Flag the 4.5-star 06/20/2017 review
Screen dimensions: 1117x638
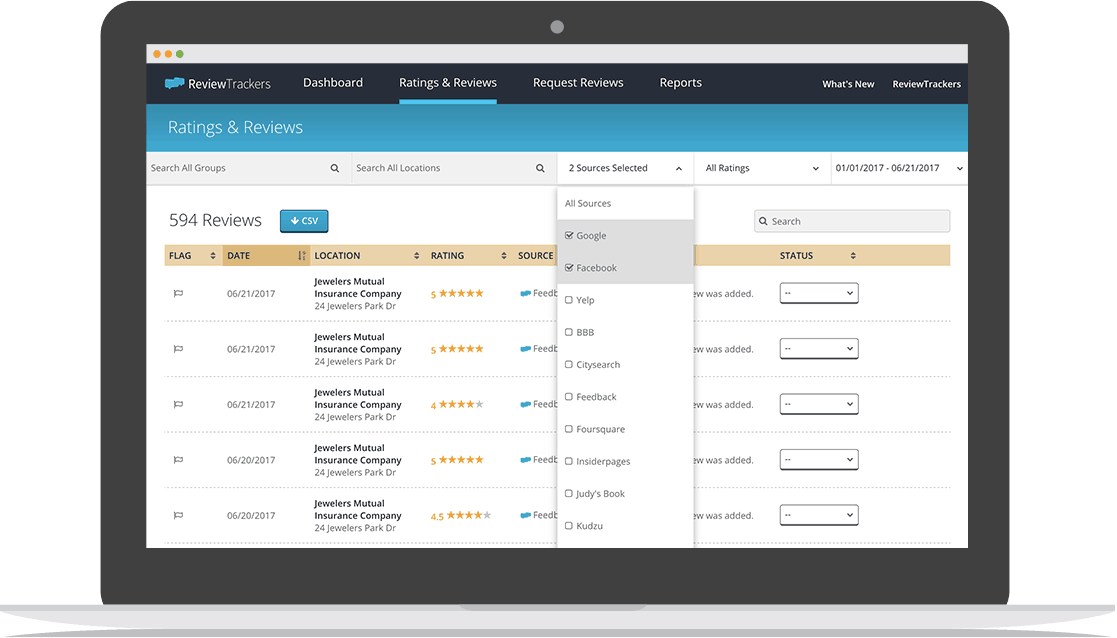point(178,516)
